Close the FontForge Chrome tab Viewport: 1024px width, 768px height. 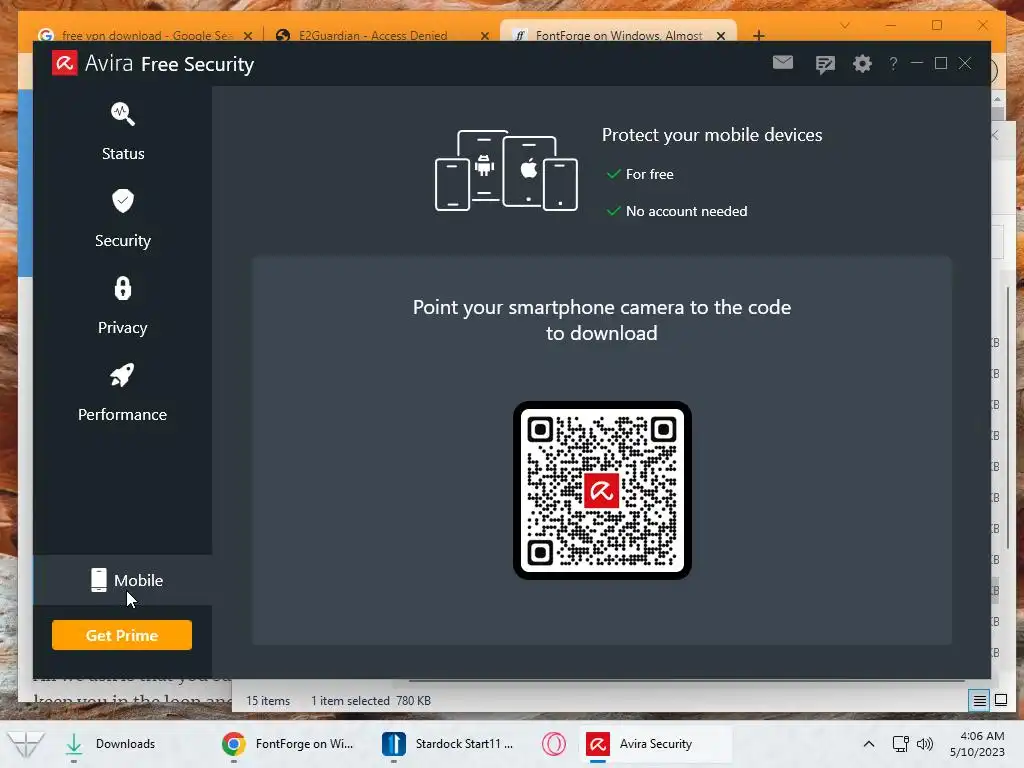coord(721,36)
